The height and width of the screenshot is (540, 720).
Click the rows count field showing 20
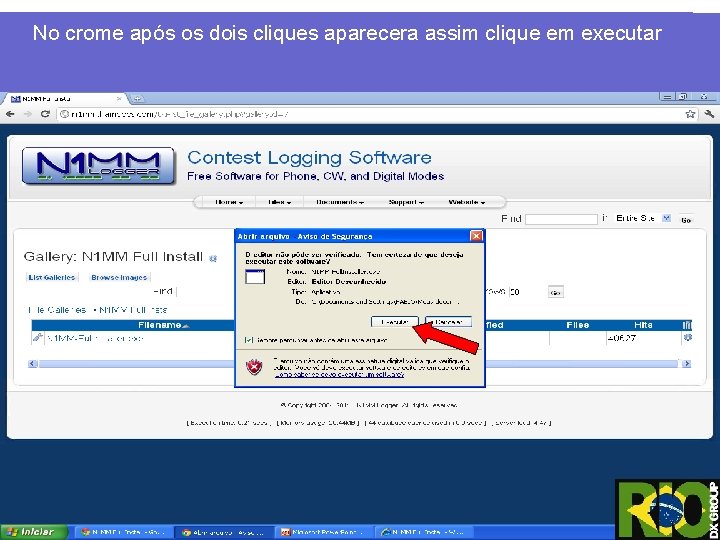pyautogui.click(x=526, y=292)
